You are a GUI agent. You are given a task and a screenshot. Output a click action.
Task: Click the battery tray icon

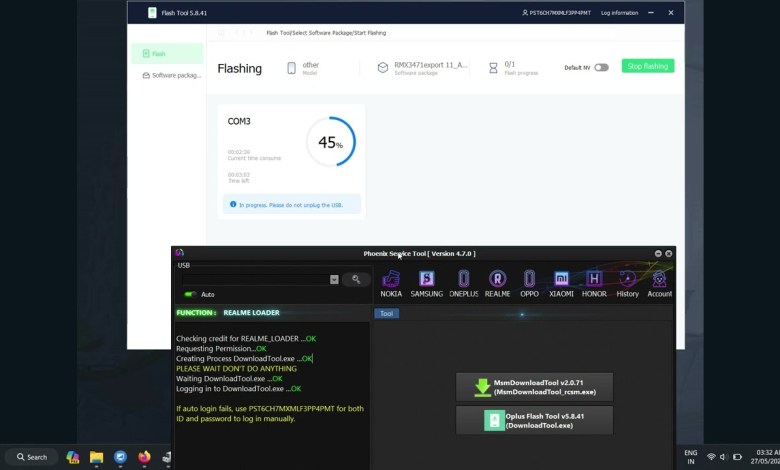[x=737, y=457]
